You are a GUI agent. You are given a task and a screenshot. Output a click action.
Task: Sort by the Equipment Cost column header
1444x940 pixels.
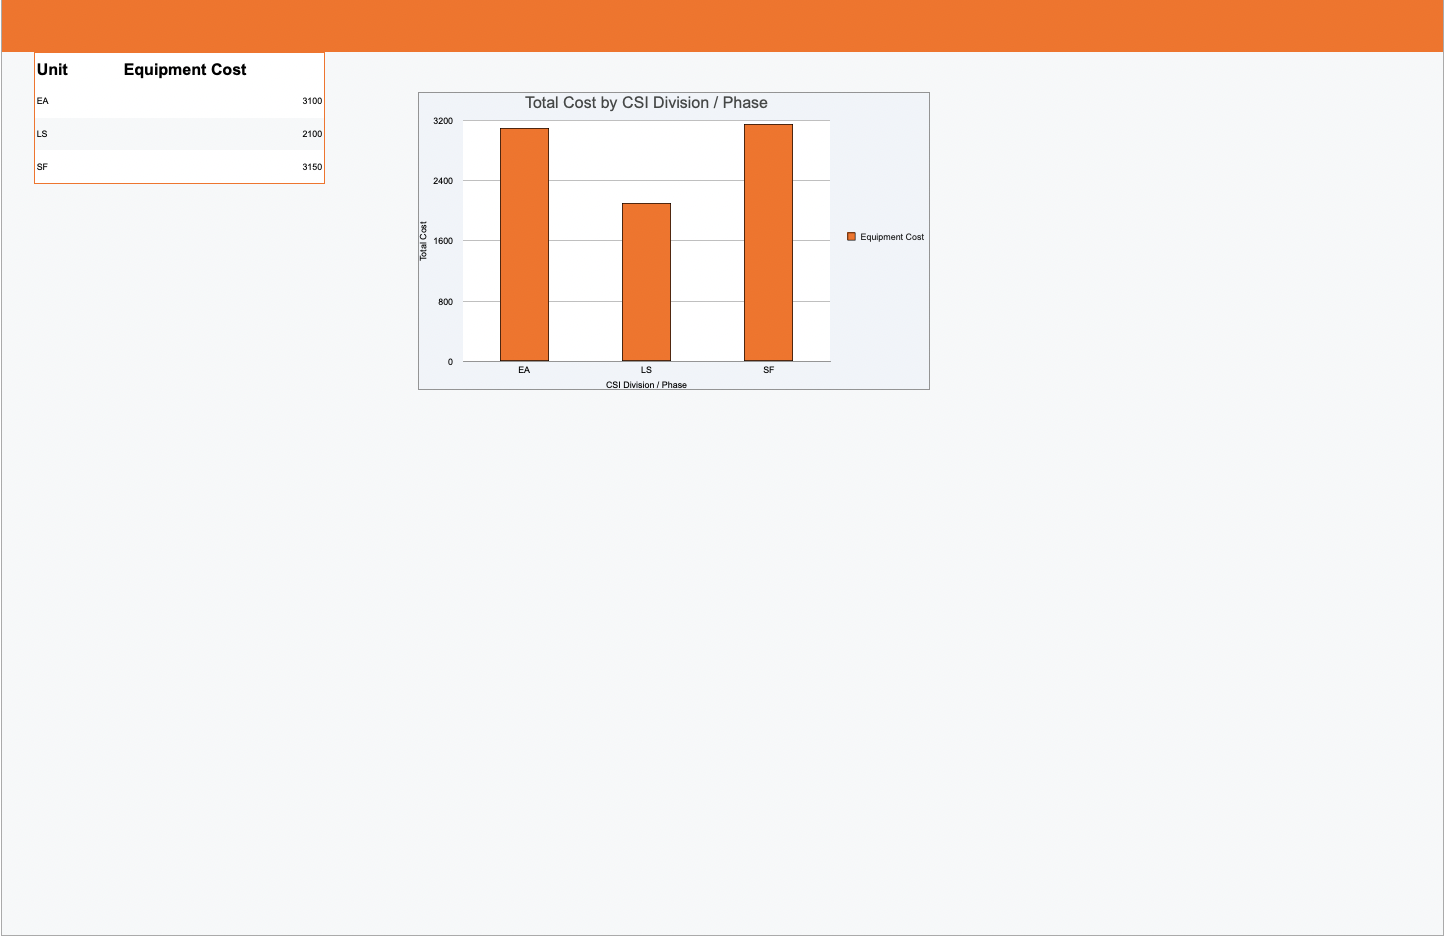click(184, 69)
